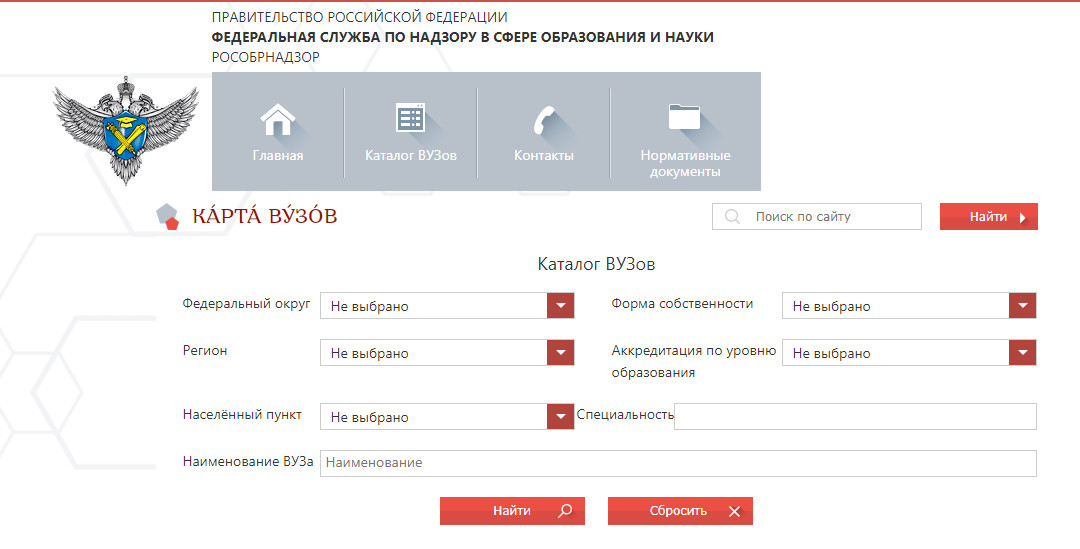Expand the Населённый пункт dropdown arrow
Screen dimensions: 1080x549
(x=561, y=417)
